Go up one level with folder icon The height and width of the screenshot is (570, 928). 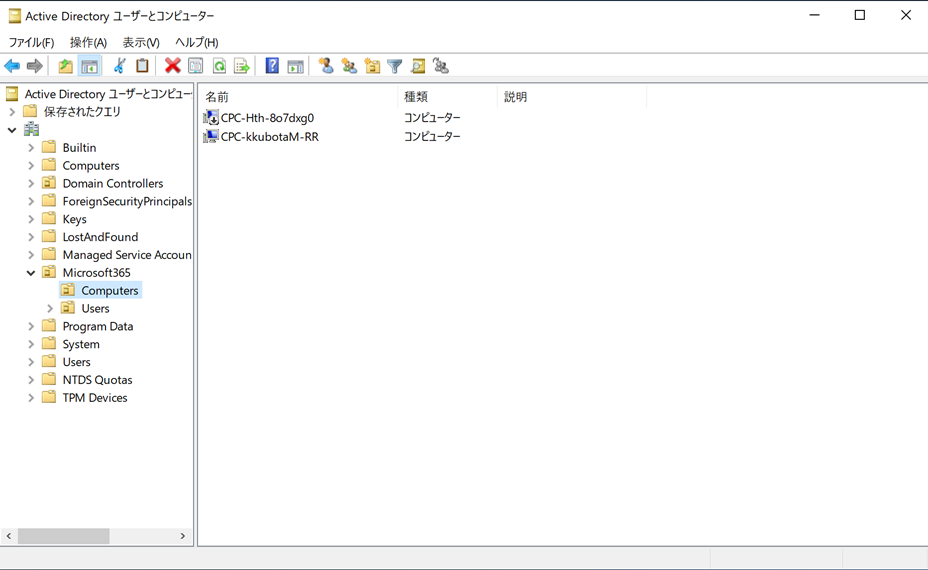tap(66, 66)
